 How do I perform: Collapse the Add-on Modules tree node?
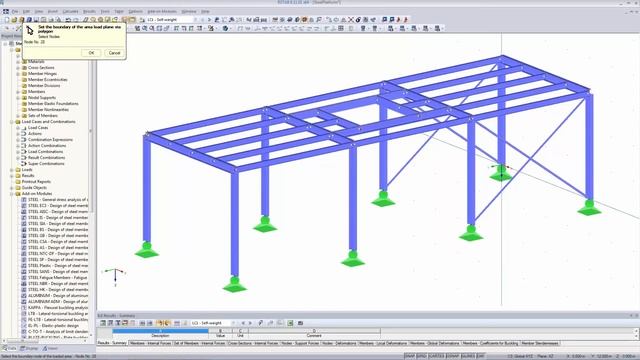point(12,193)
